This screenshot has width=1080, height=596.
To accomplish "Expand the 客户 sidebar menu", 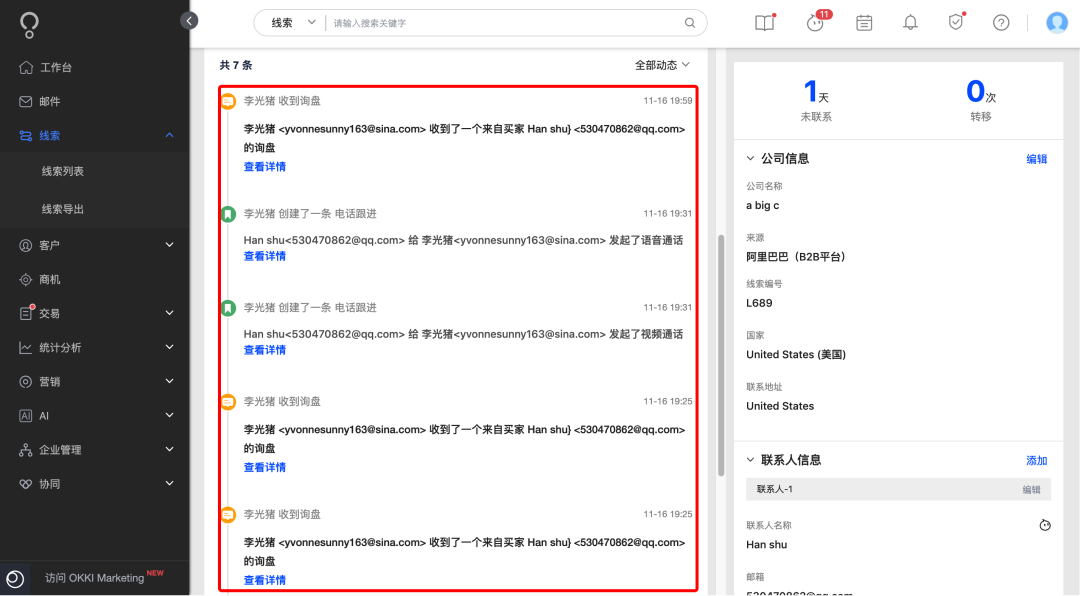I will 95,245.
